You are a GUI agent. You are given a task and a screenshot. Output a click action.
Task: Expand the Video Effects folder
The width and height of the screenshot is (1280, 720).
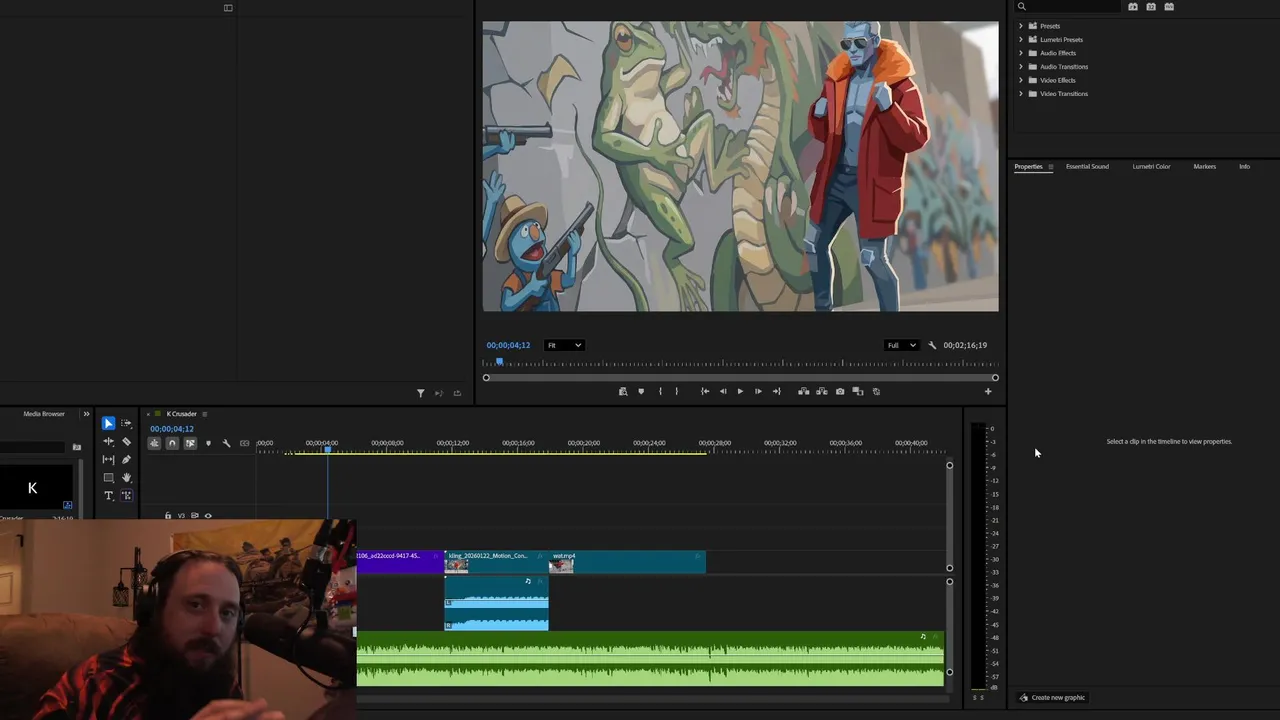click(x=1021, y=80)
